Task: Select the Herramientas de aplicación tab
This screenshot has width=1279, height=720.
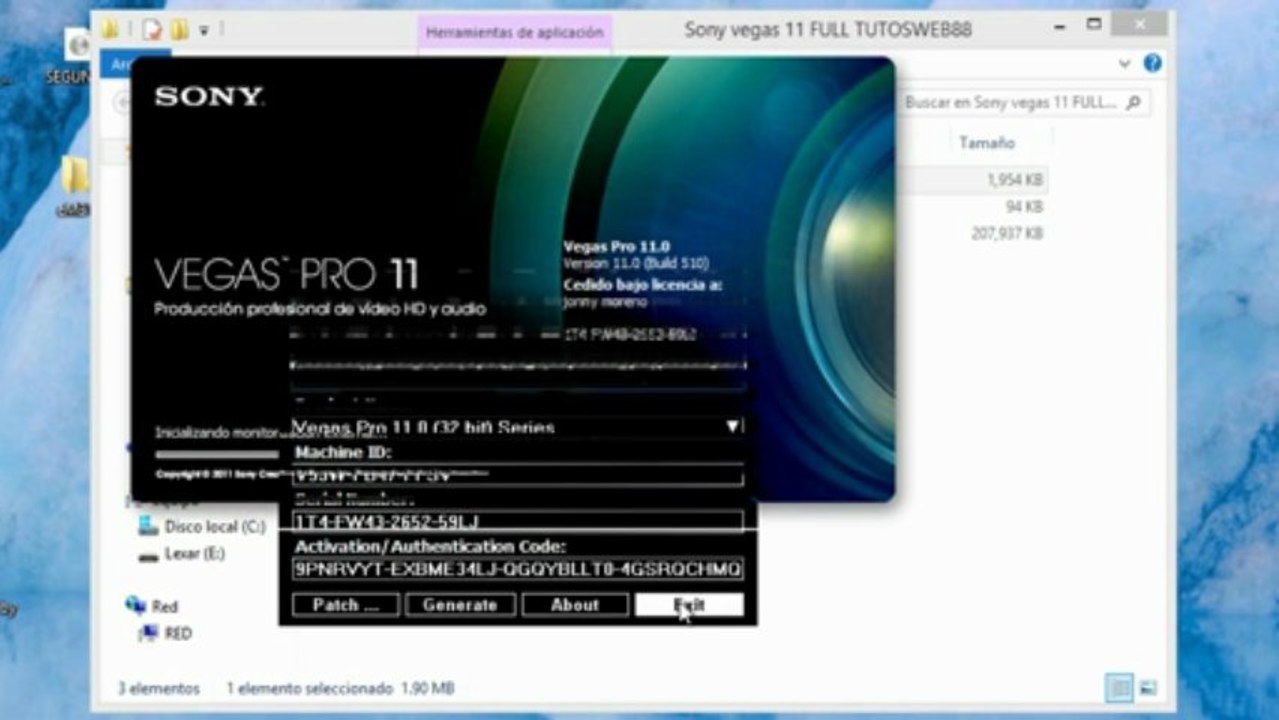Action: point(514,32)
